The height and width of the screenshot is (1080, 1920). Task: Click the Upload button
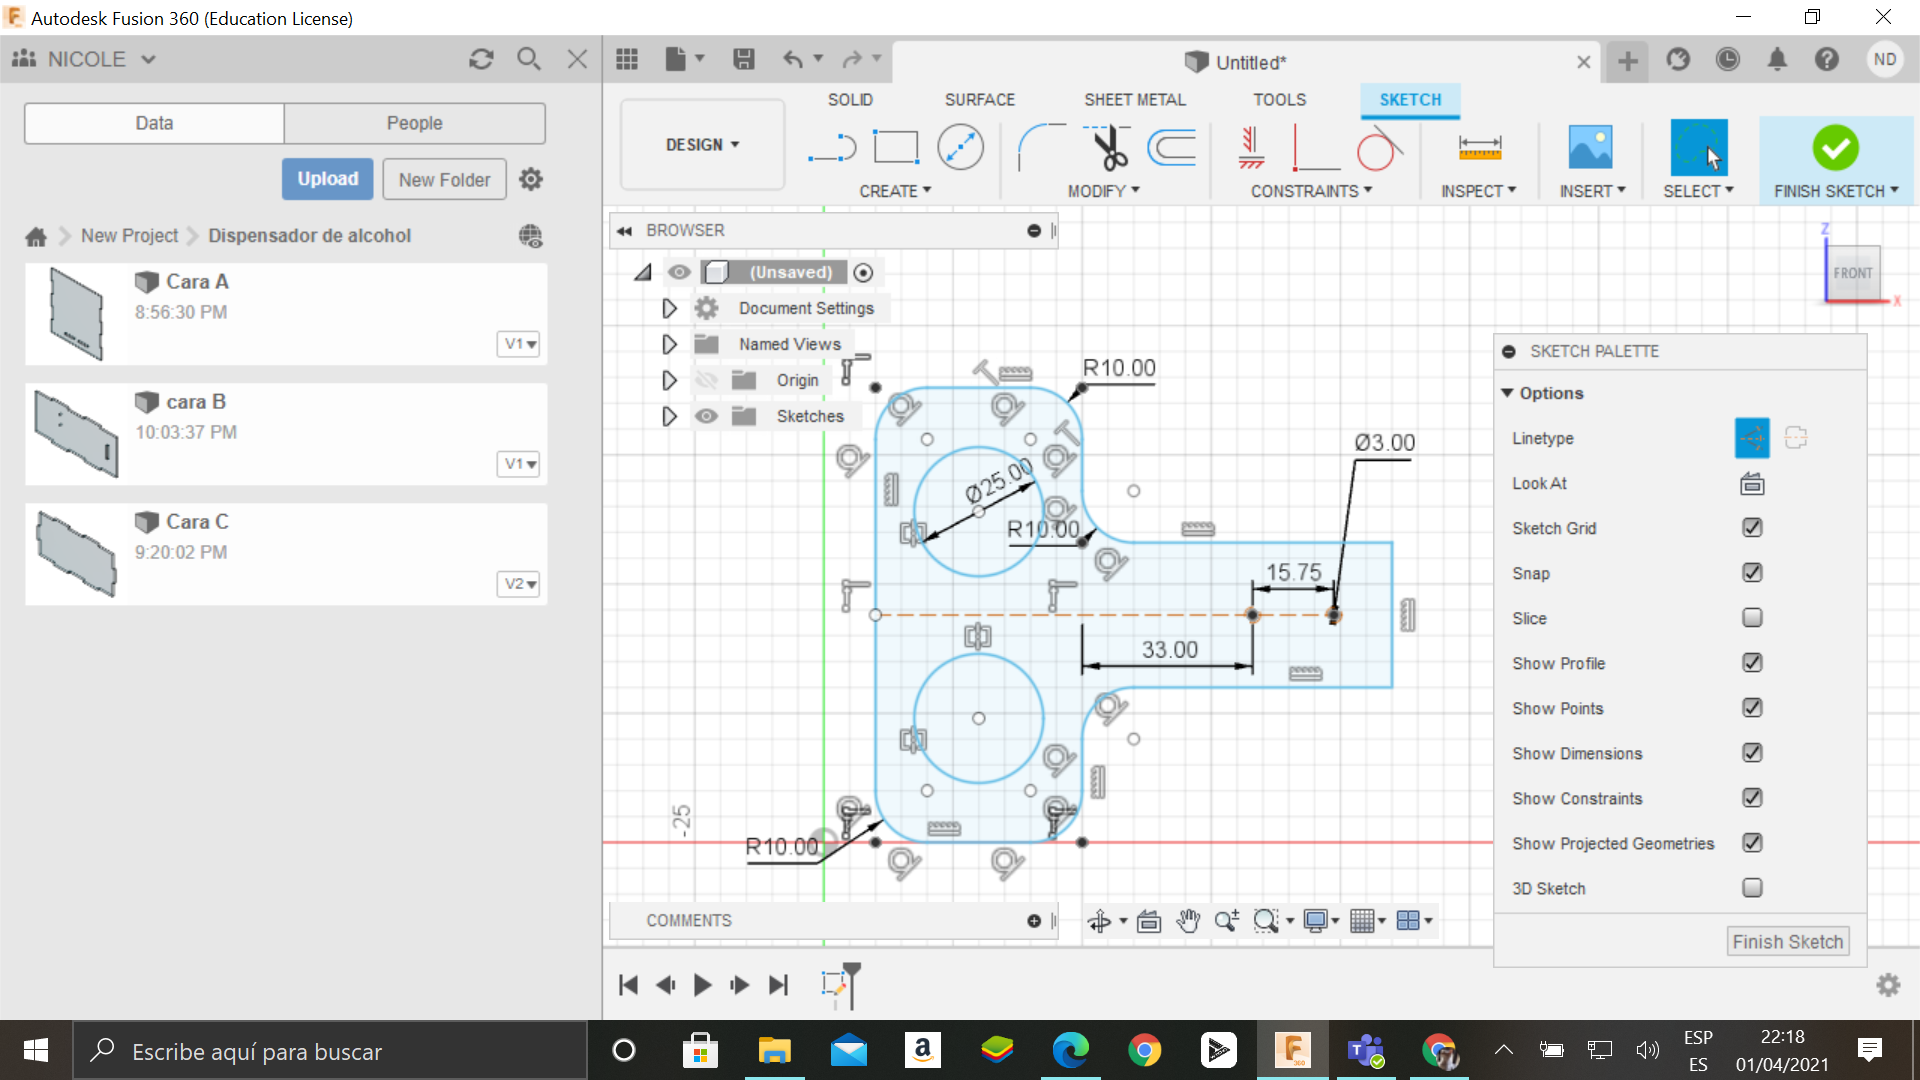pos(326,178)
